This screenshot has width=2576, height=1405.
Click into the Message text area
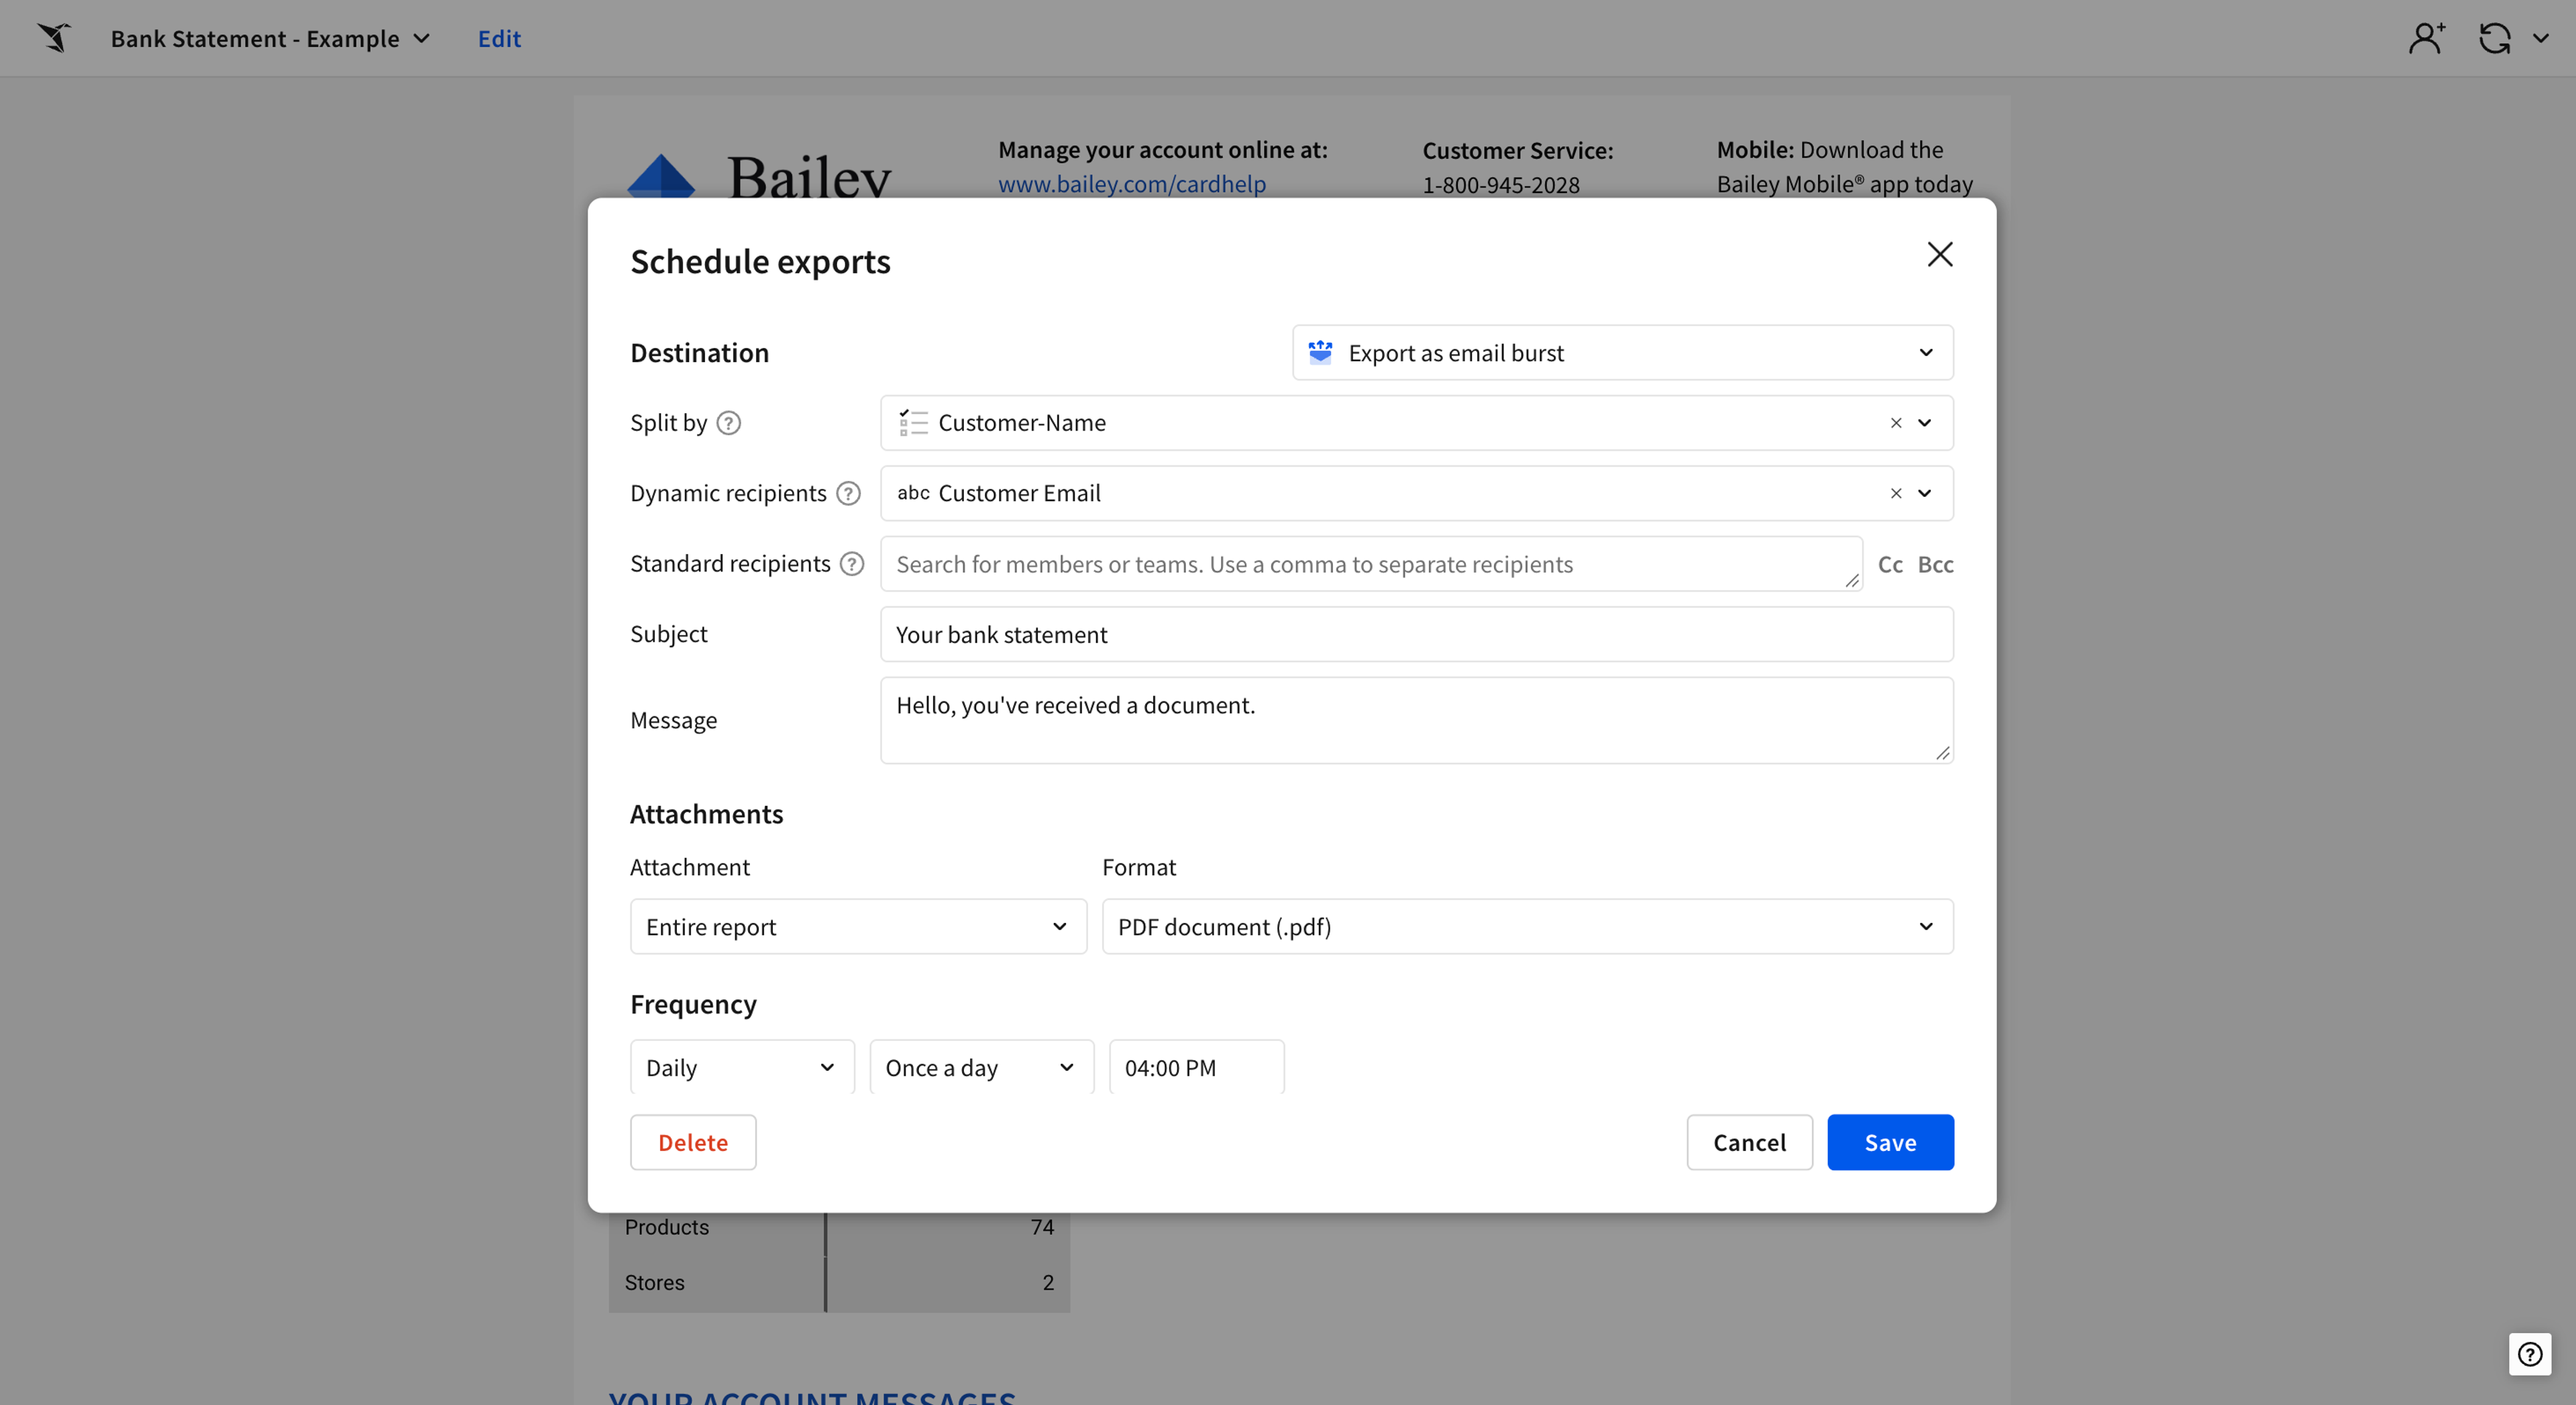point(1416,720)
